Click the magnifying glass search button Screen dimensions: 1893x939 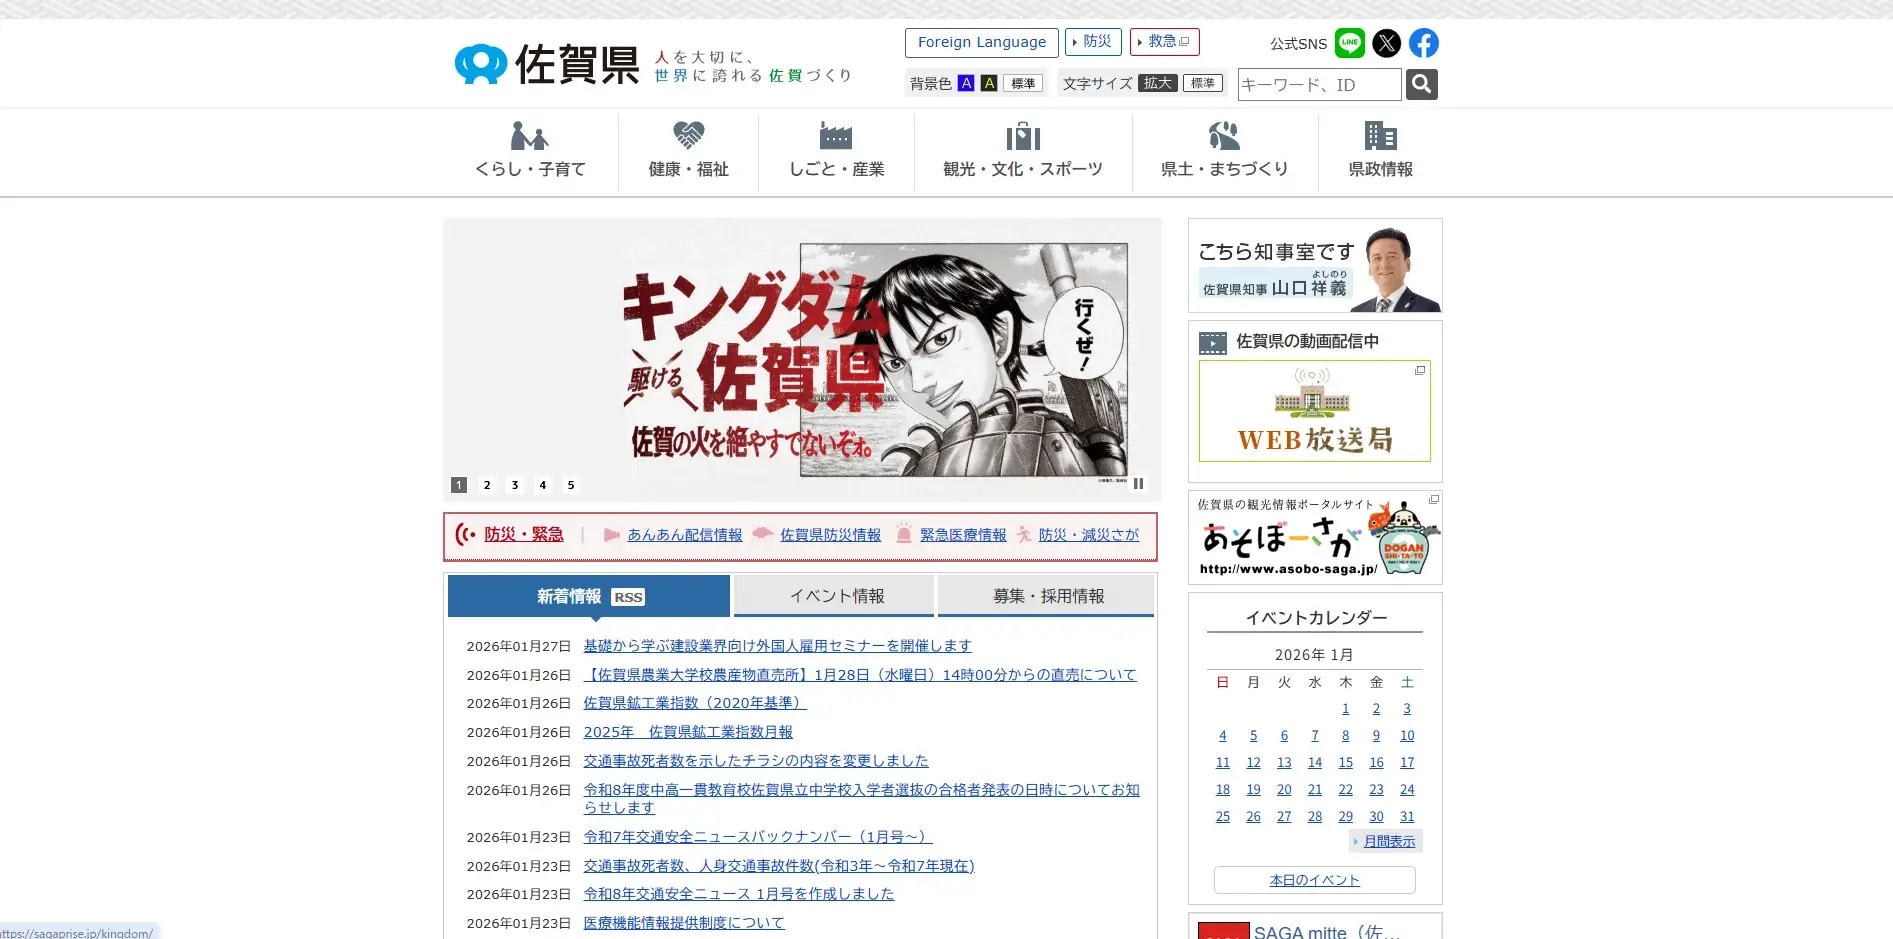[1421, 85]
